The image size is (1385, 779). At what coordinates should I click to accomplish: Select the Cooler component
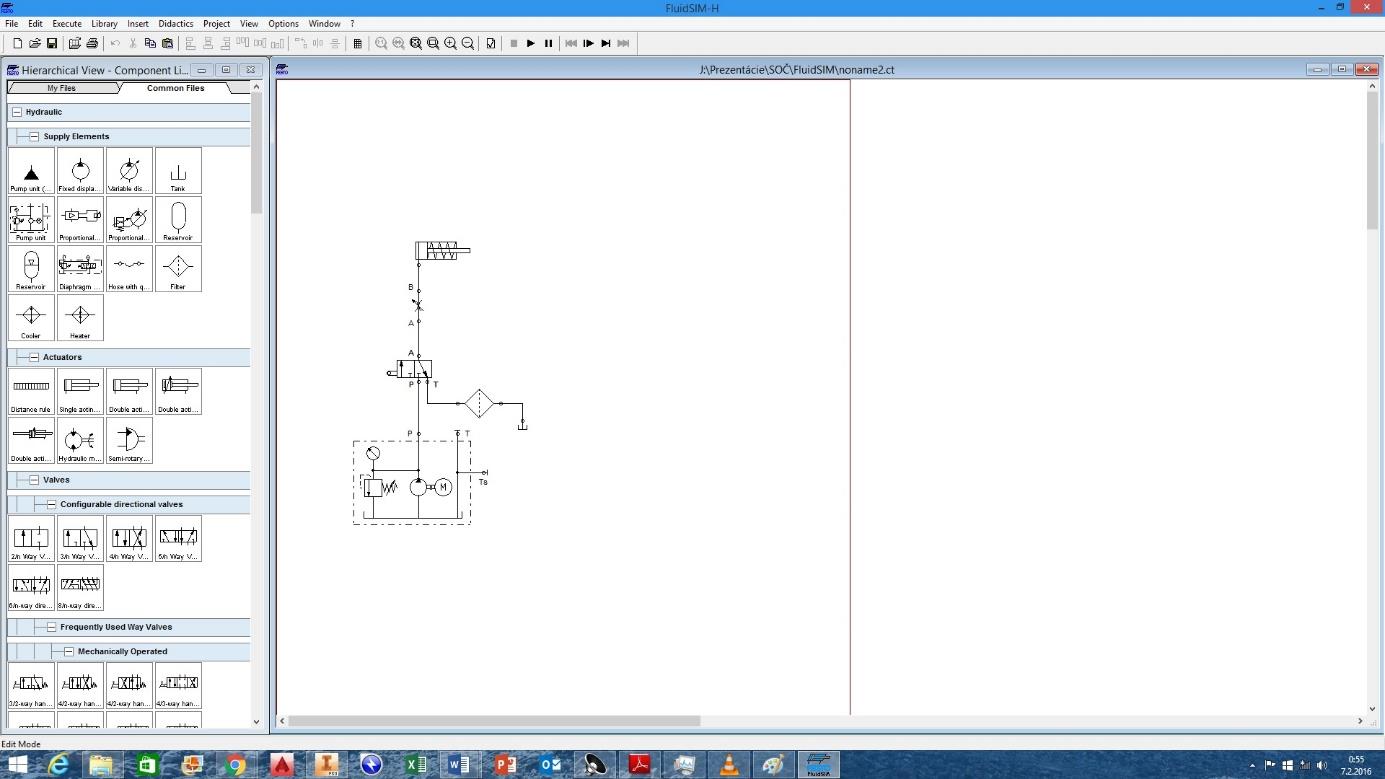point(31,317)
